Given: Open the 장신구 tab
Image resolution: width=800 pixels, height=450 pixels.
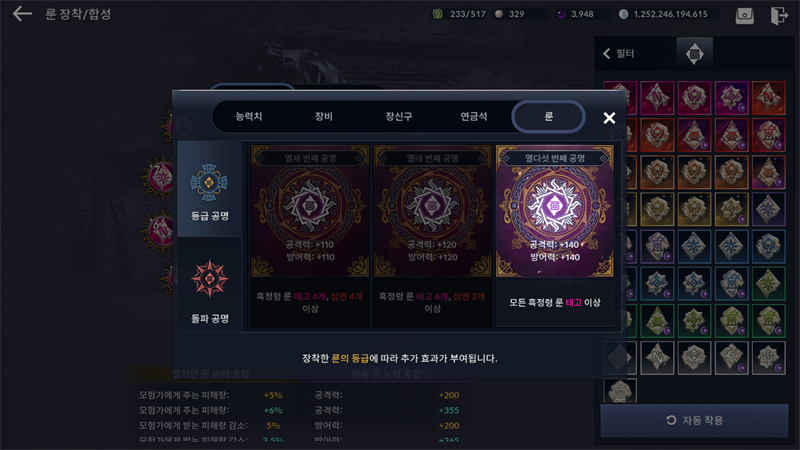Looking at the screenshot, I should coord(398,116).
